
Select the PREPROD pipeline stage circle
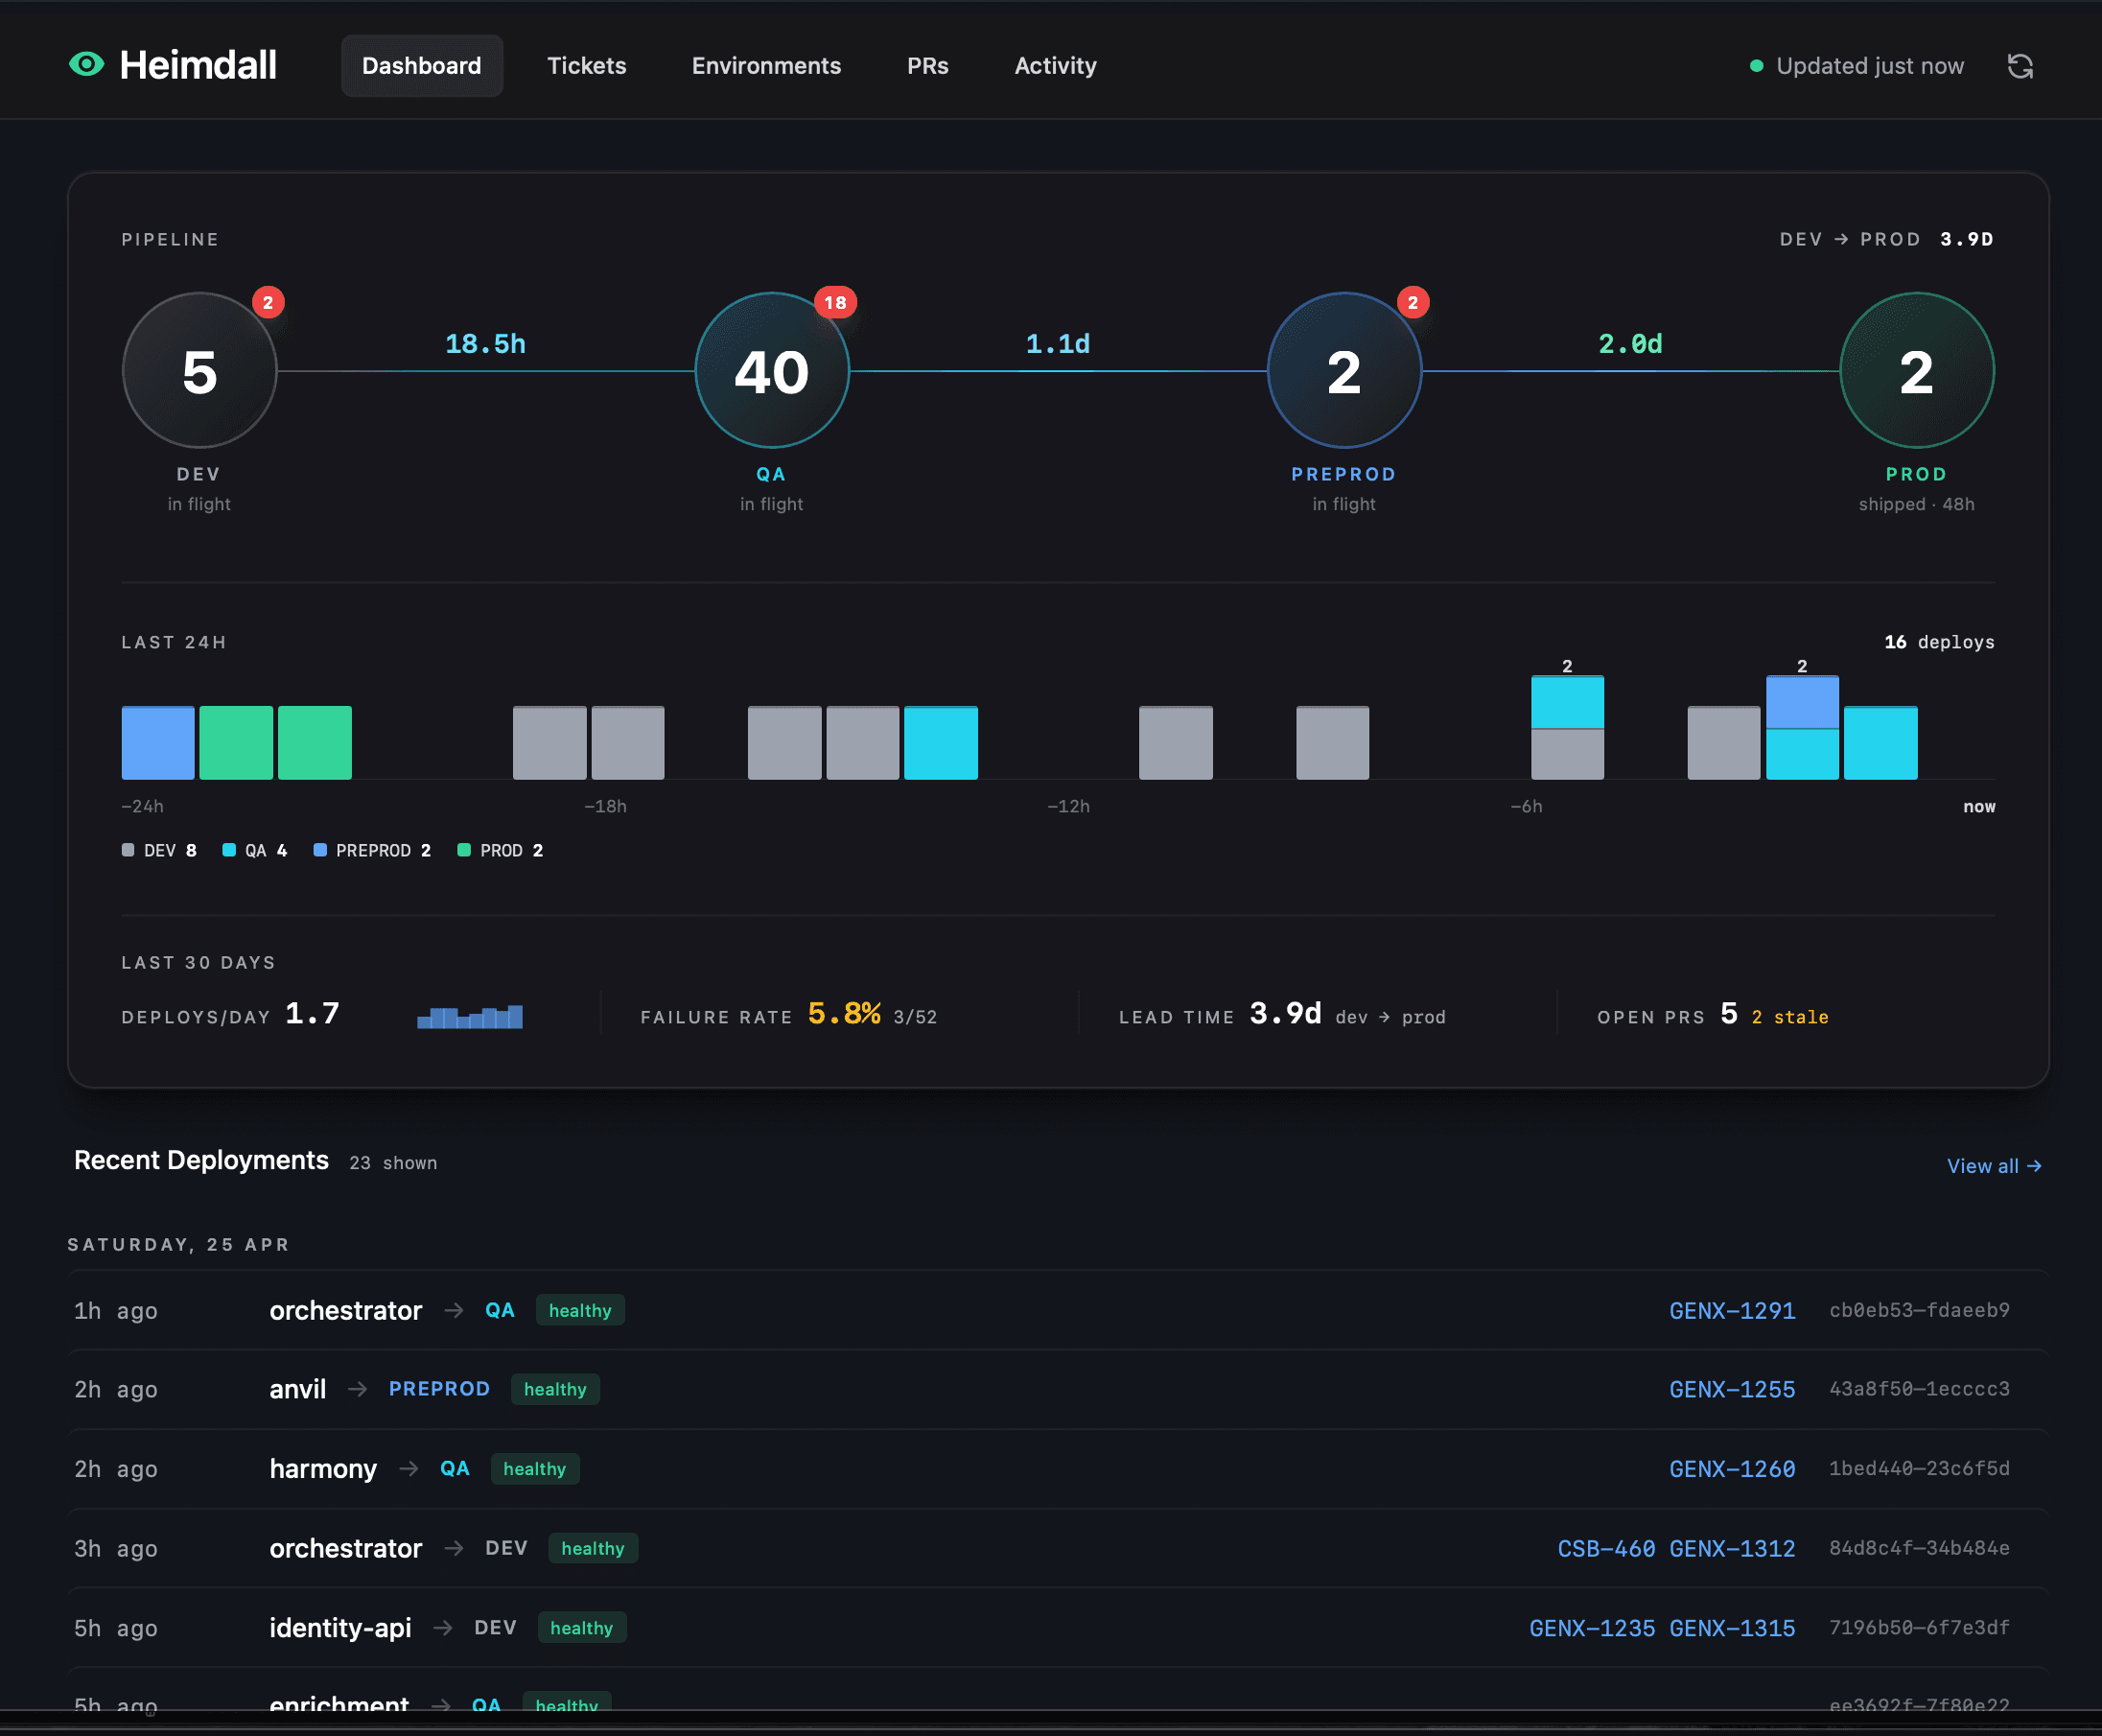pyautogui.click(x=1344, y=370)
